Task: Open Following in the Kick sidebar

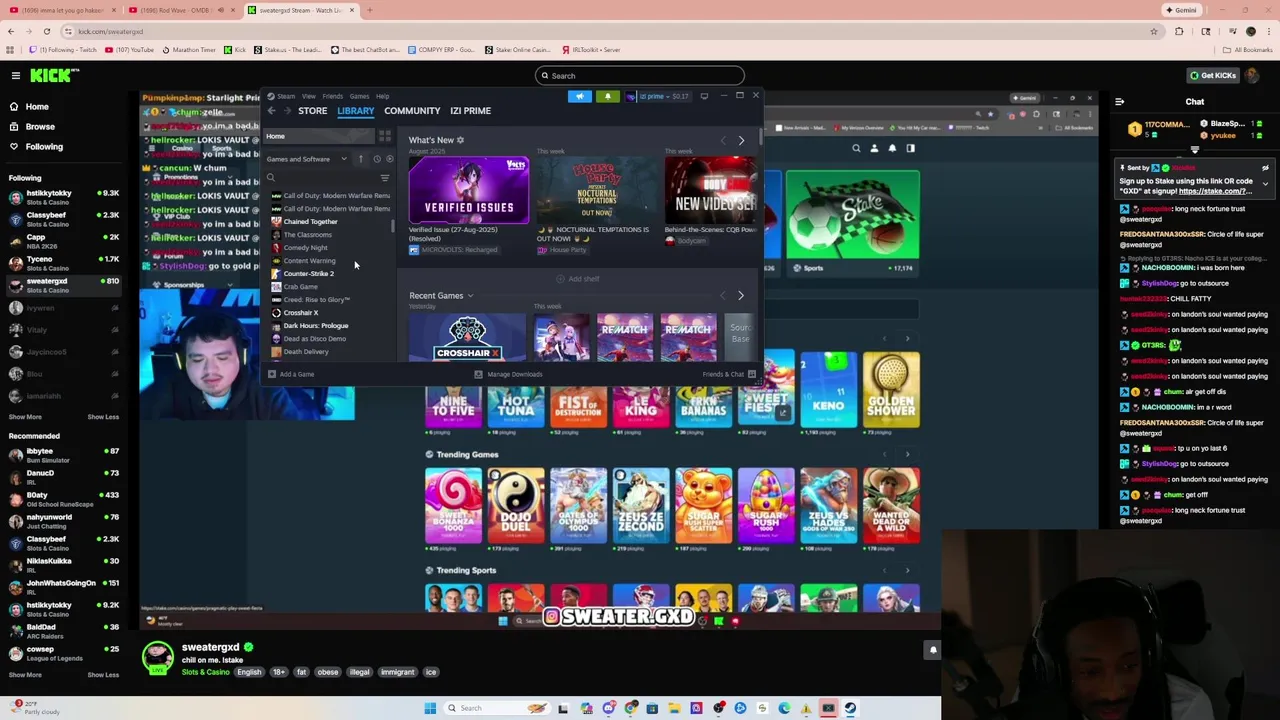Action: [44, 146]
